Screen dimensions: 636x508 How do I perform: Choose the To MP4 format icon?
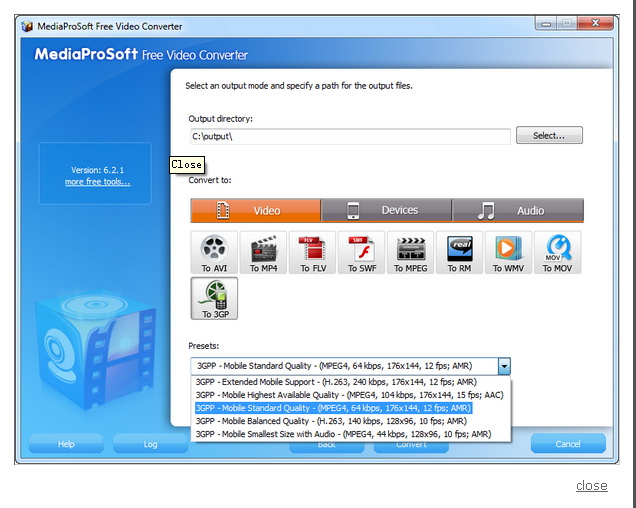263,252
